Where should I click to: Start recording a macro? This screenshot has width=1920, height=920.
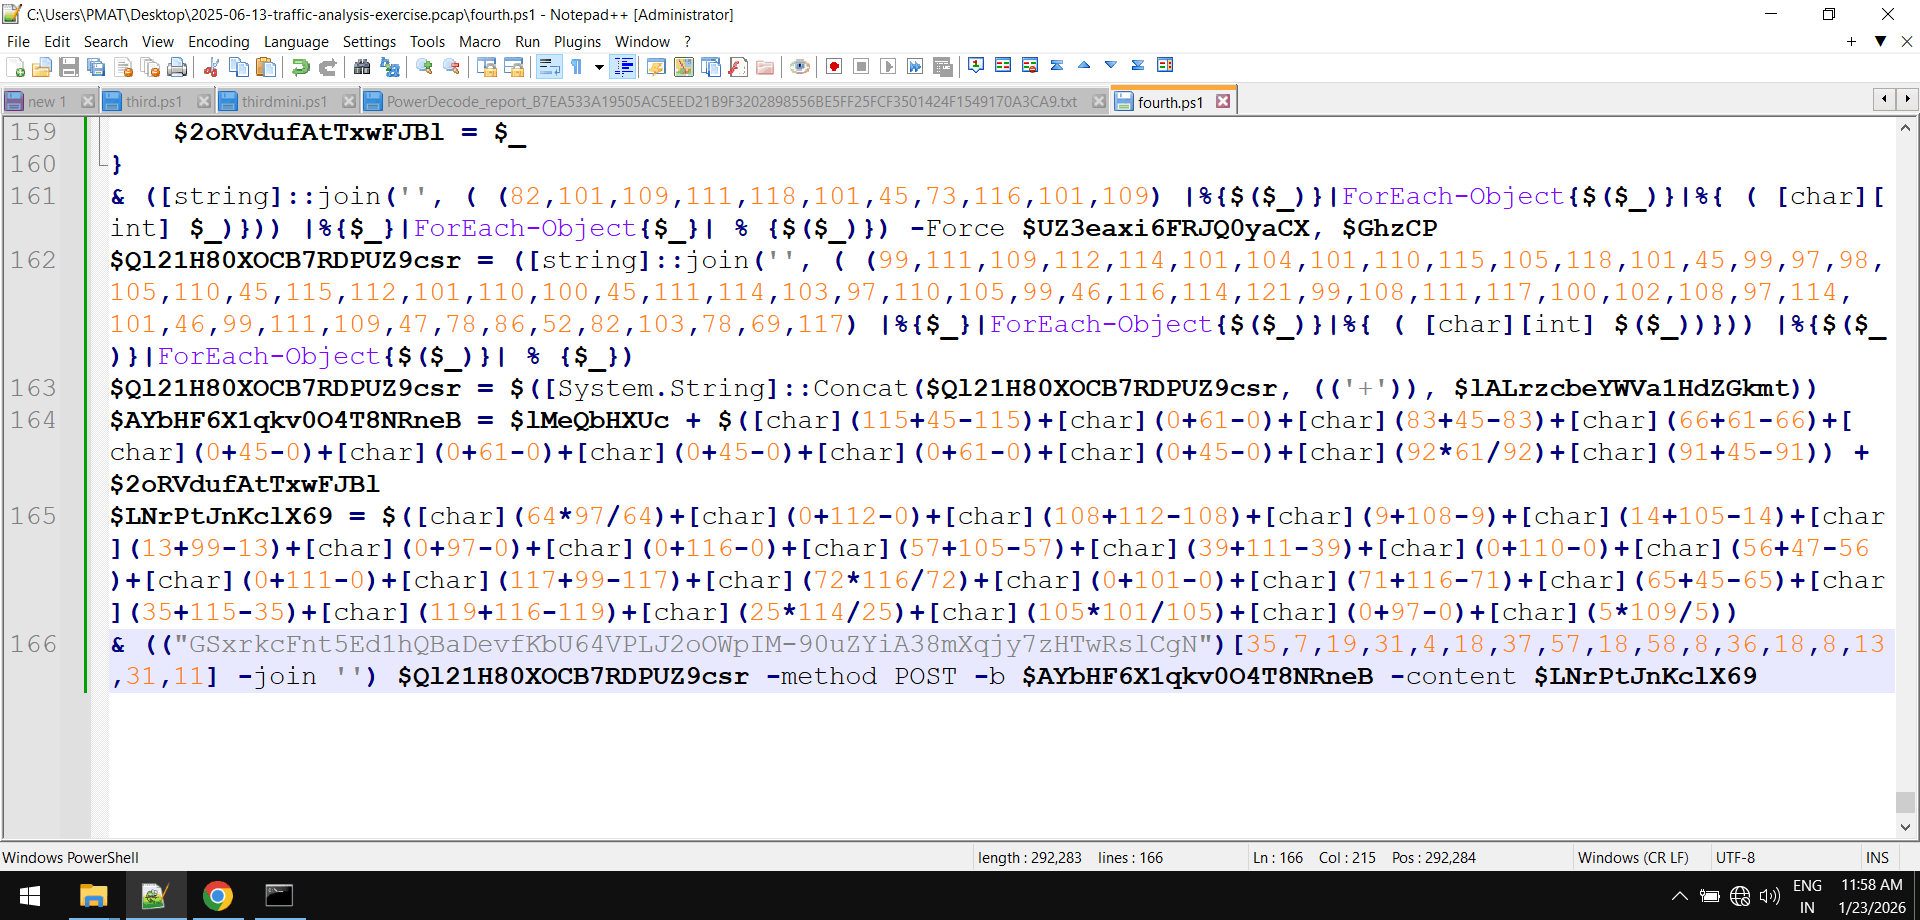(833, 66)
